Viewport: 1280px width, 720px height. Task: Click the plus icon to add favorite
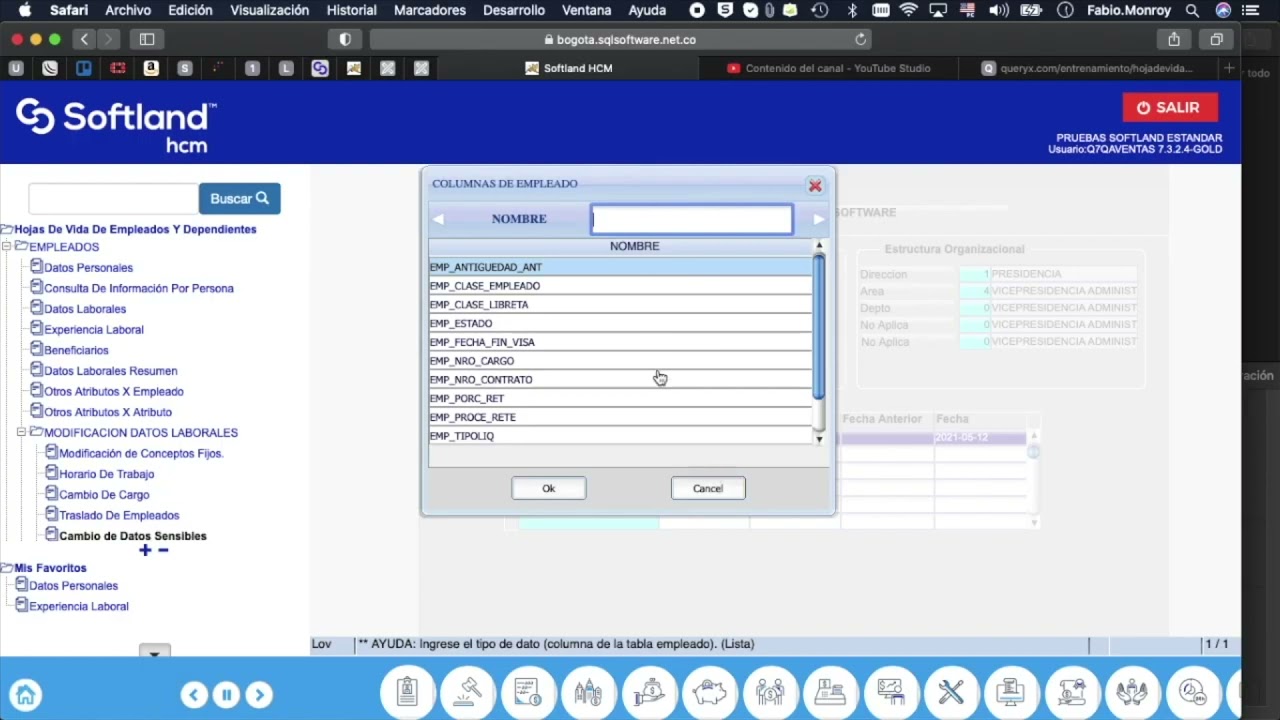coord(145,550)
